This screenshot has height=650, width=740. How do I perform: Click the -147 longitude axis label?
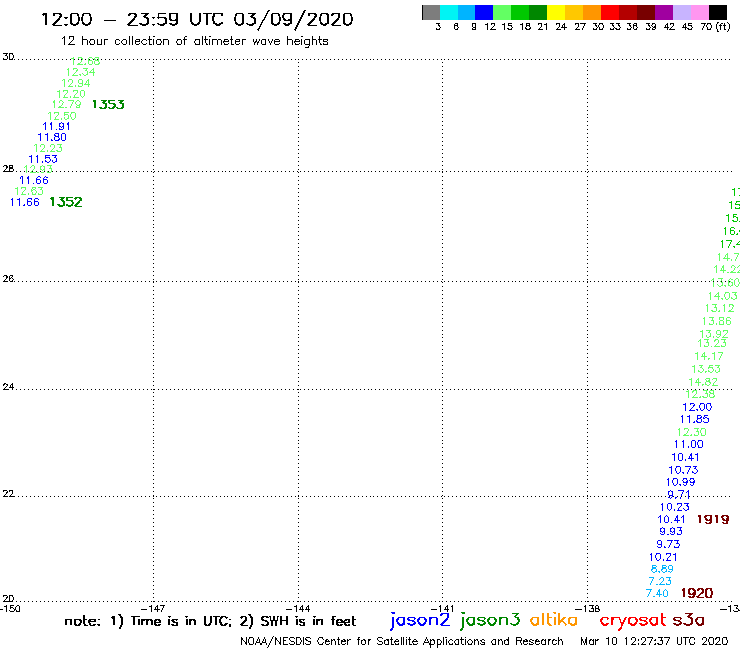[153, 608]
